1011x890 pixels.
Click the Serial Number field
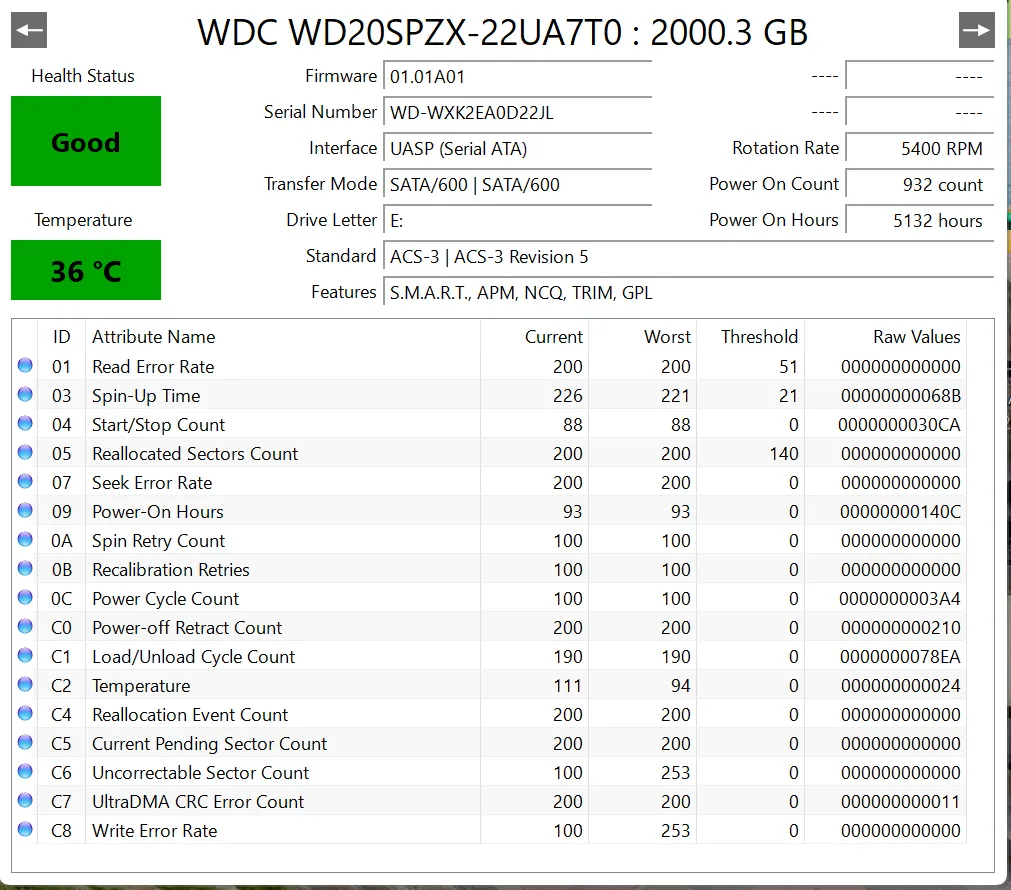(516, 112)
